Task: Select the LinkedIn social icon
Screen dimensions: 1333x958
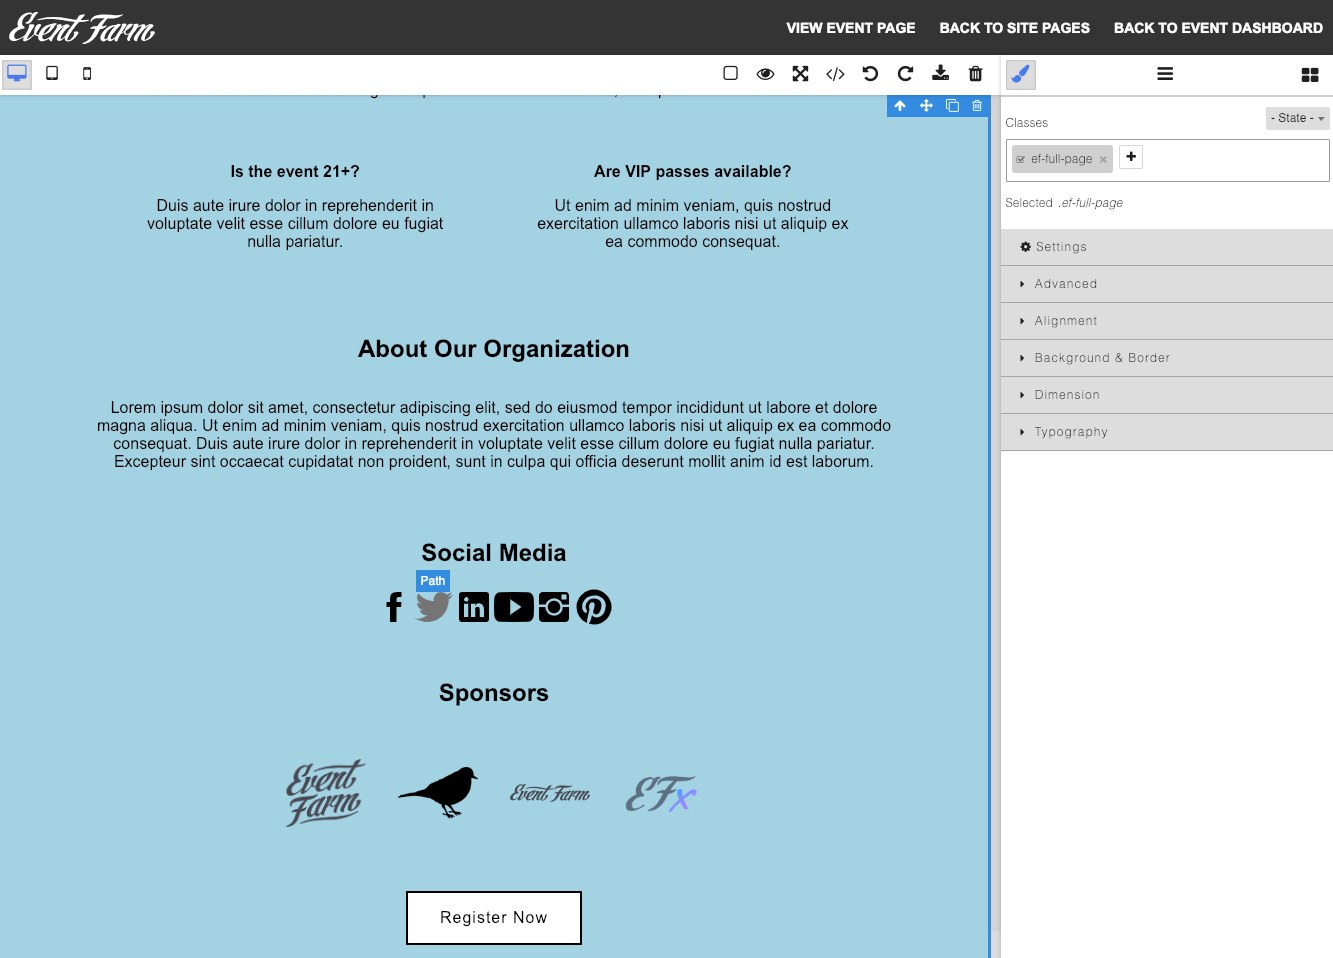Action: coord(474,607)
